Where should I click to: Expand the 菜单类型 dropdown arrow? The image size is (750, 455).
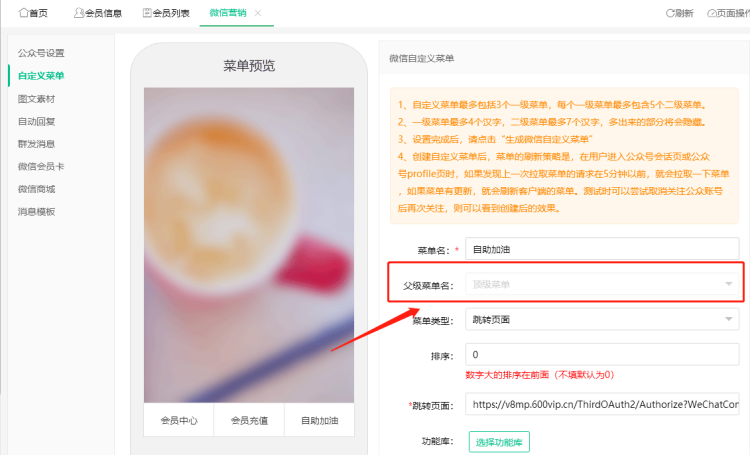pos(729,320)
